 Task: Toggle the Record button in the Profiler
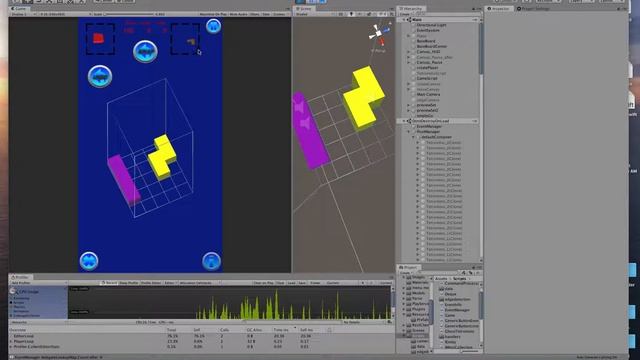[109, 282]
